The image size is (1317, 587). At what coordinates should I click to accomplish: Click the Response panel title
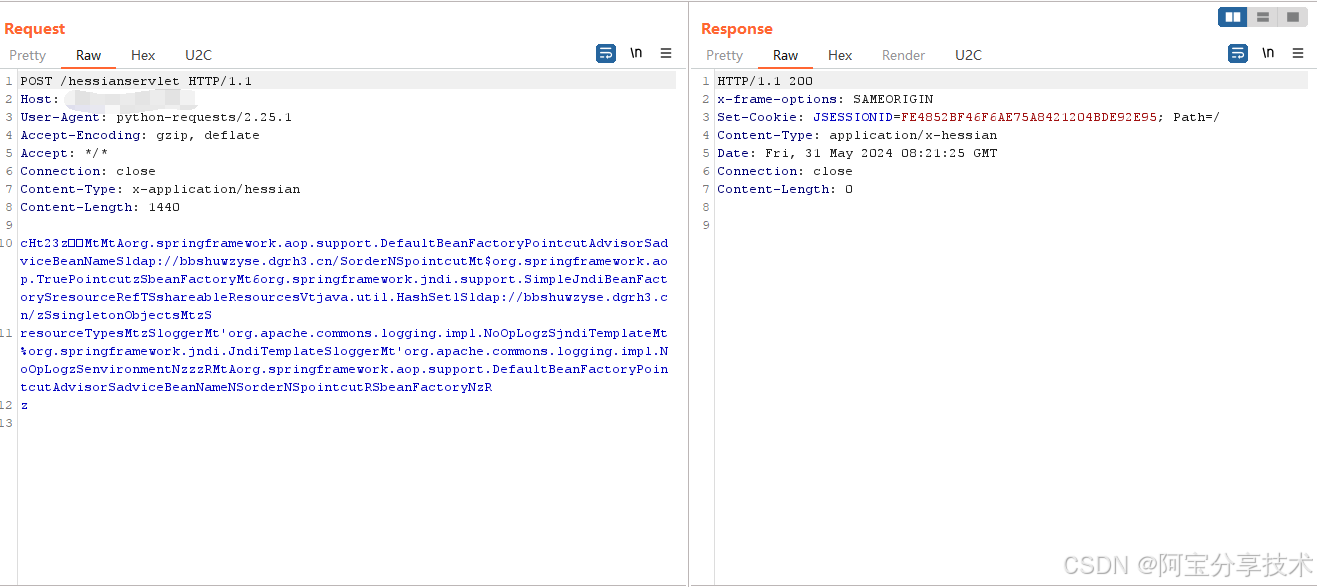pyautogui.click(x=737, y=29)
